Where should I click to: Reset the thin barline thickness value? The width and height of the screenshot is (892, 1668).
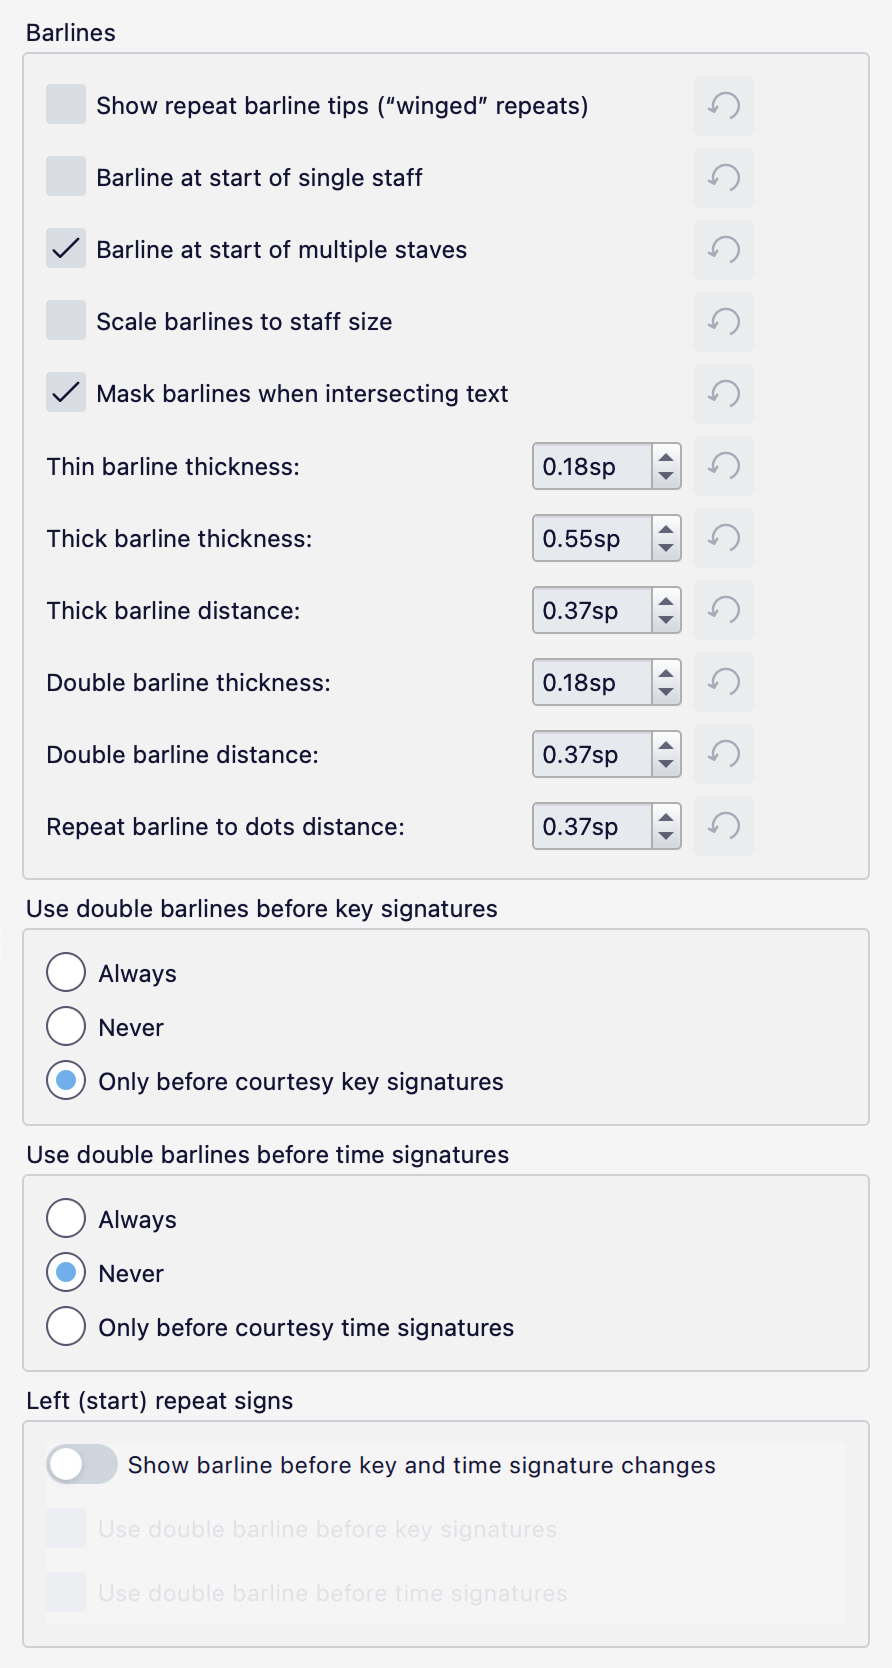723,466
